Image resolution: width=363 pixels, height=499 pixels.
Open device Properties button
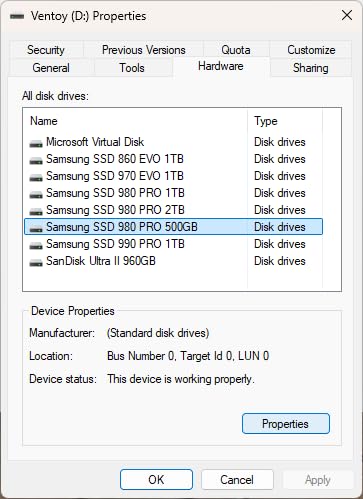286,424
